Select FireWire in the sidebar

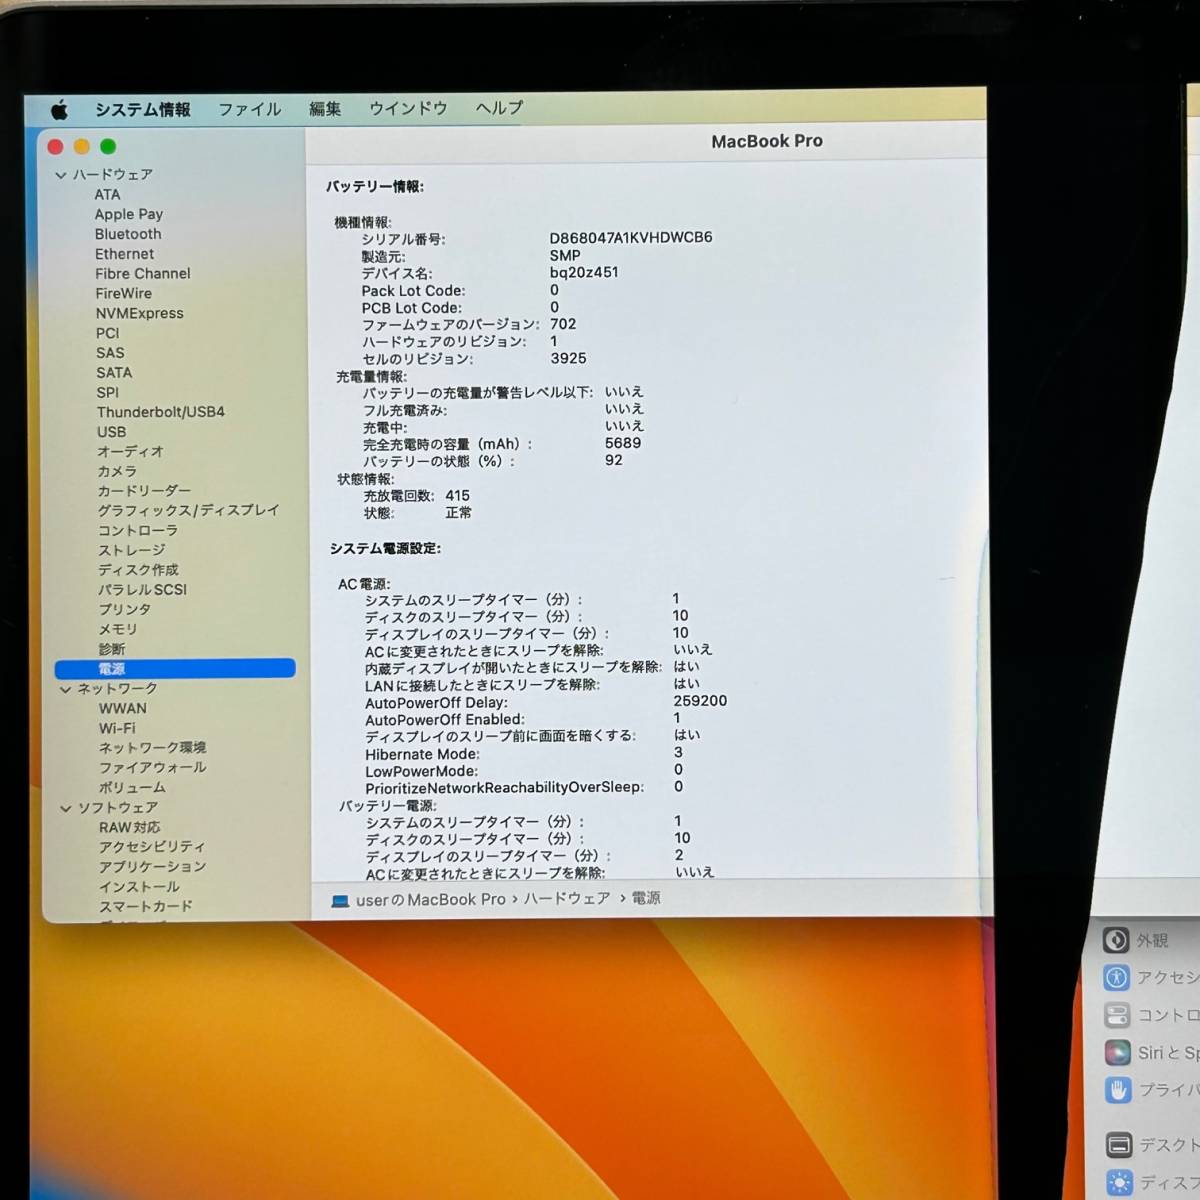124,294
